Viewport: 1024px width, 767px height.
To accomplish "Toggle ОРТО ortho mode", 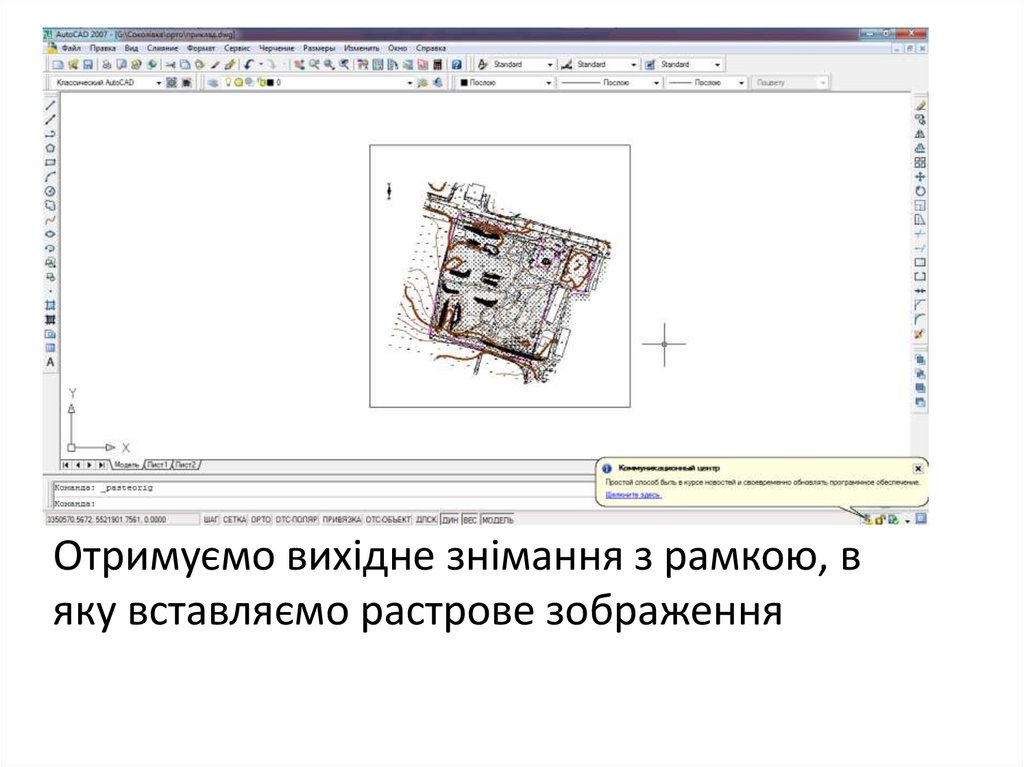I will (x=261, y=520).
